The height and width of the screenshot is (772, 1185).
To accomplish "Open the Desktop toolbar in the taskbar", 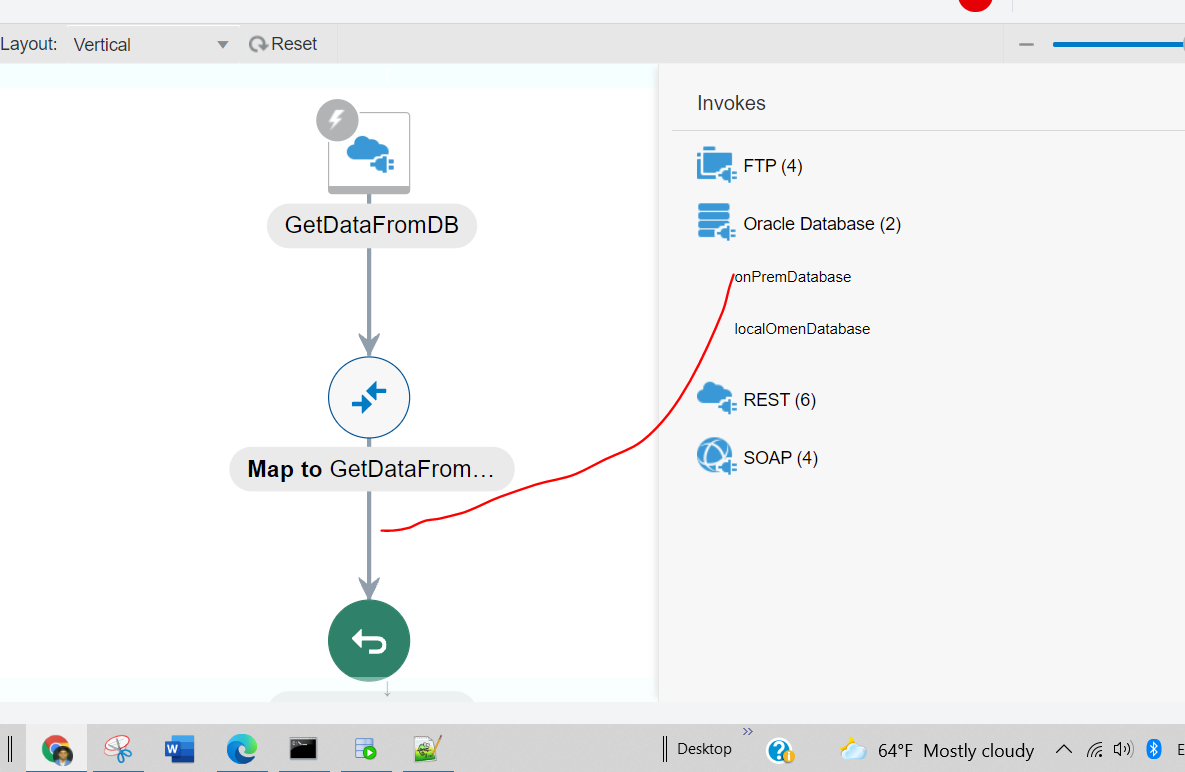I will [704, 749].
